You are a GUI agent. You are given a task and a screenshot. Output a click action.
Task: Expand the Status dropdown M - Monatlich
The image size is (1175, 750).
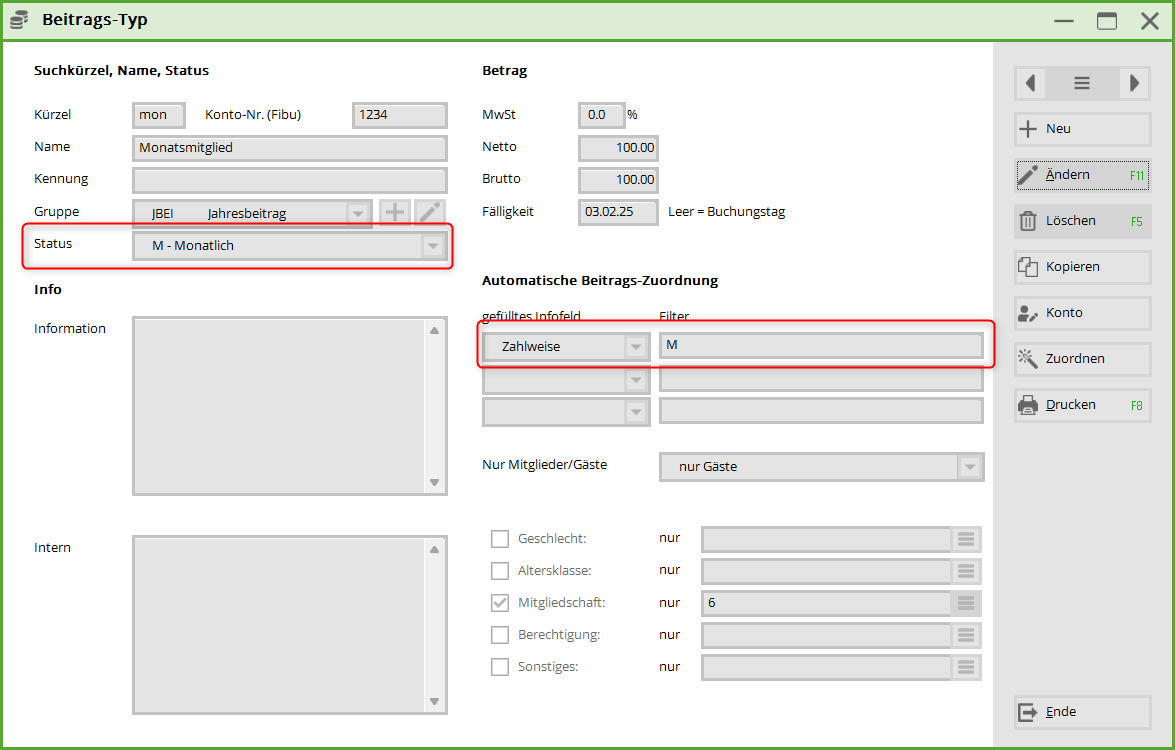pos(433,246)
